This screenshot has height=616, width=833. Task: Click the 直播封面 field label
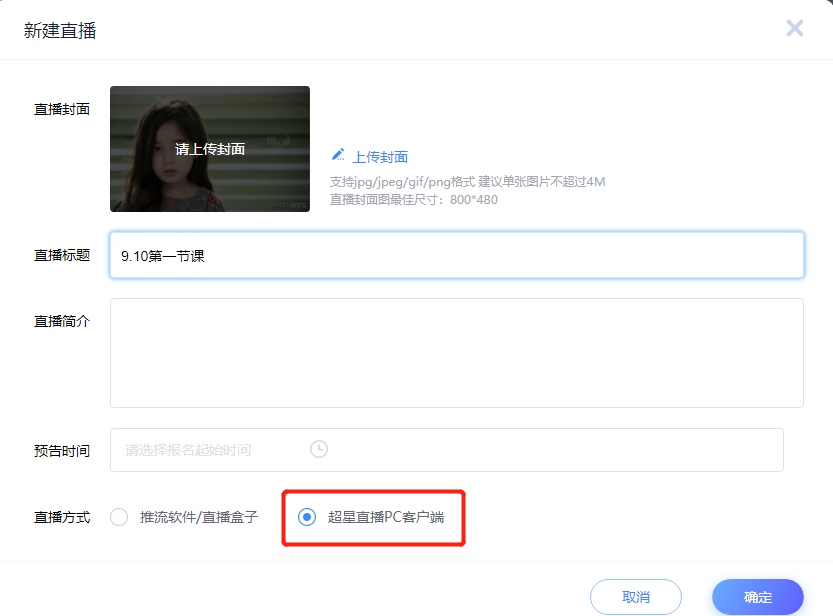point(62,109)
